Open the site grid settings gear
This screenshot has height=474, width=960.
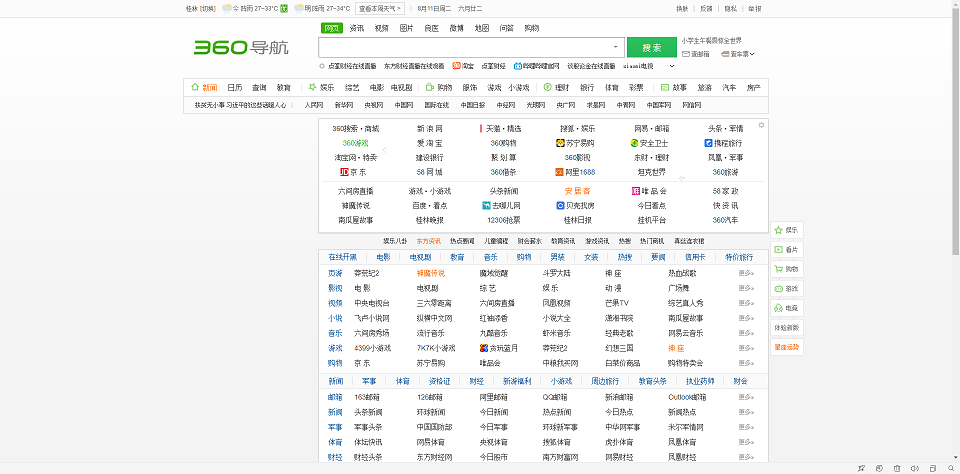(761, 125)
